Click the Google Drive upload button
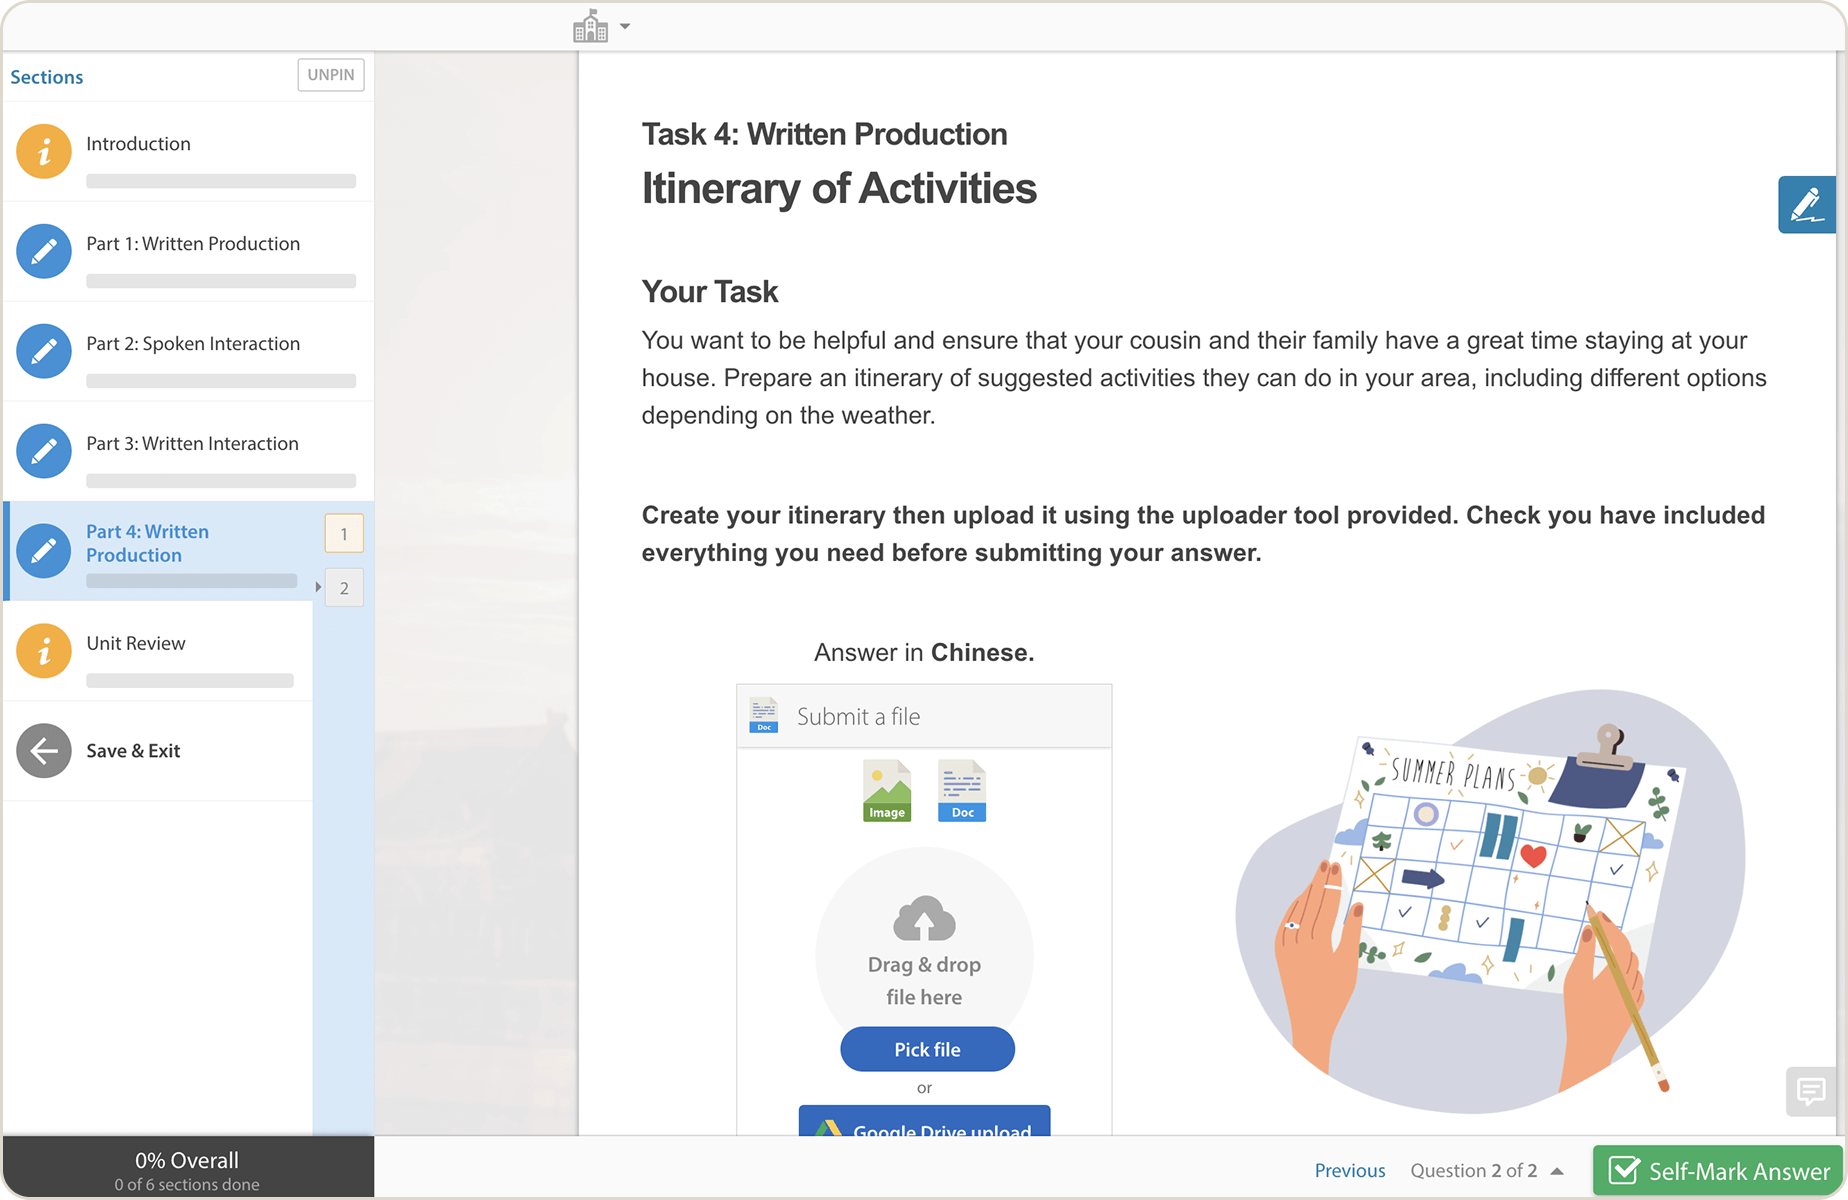Viewport: 1848px width, 1200px height. (924, 1122)
